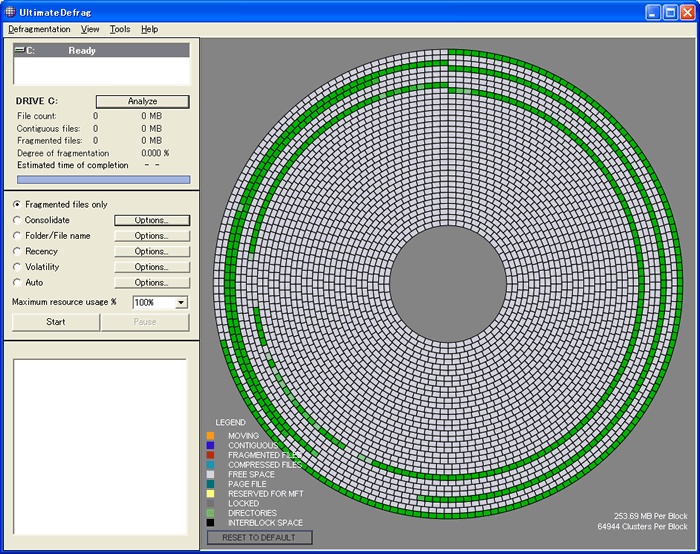Open Options for Consolidate
Screen dimensions: 700x554
pyautogui.click(x=152, y=220)
